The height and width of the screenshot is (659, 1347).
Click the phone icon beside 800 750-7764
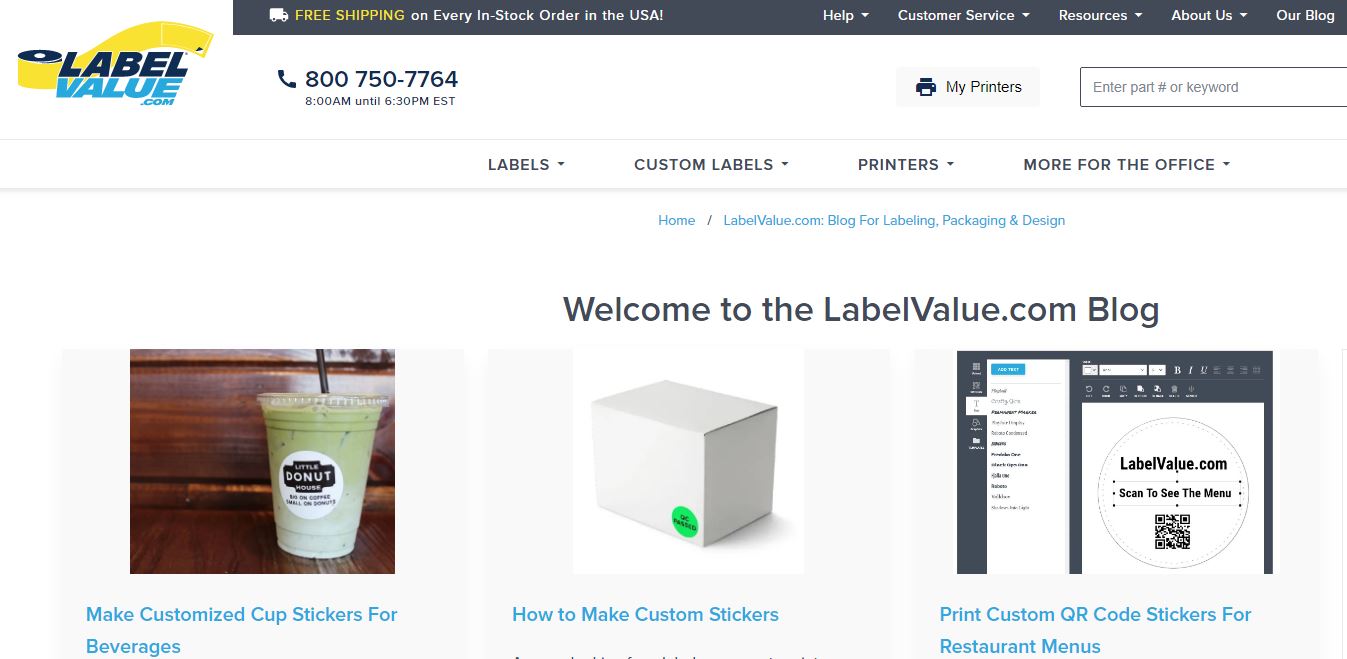point(287,79)
